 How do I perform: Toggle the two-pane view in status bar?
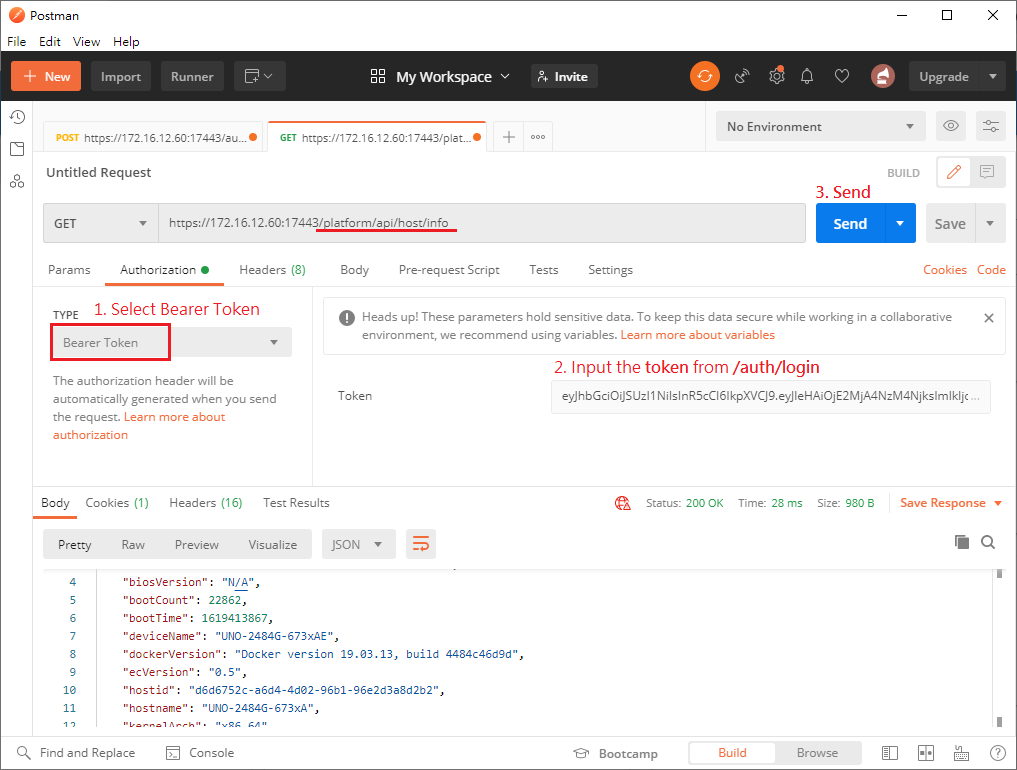pos(925,752)
